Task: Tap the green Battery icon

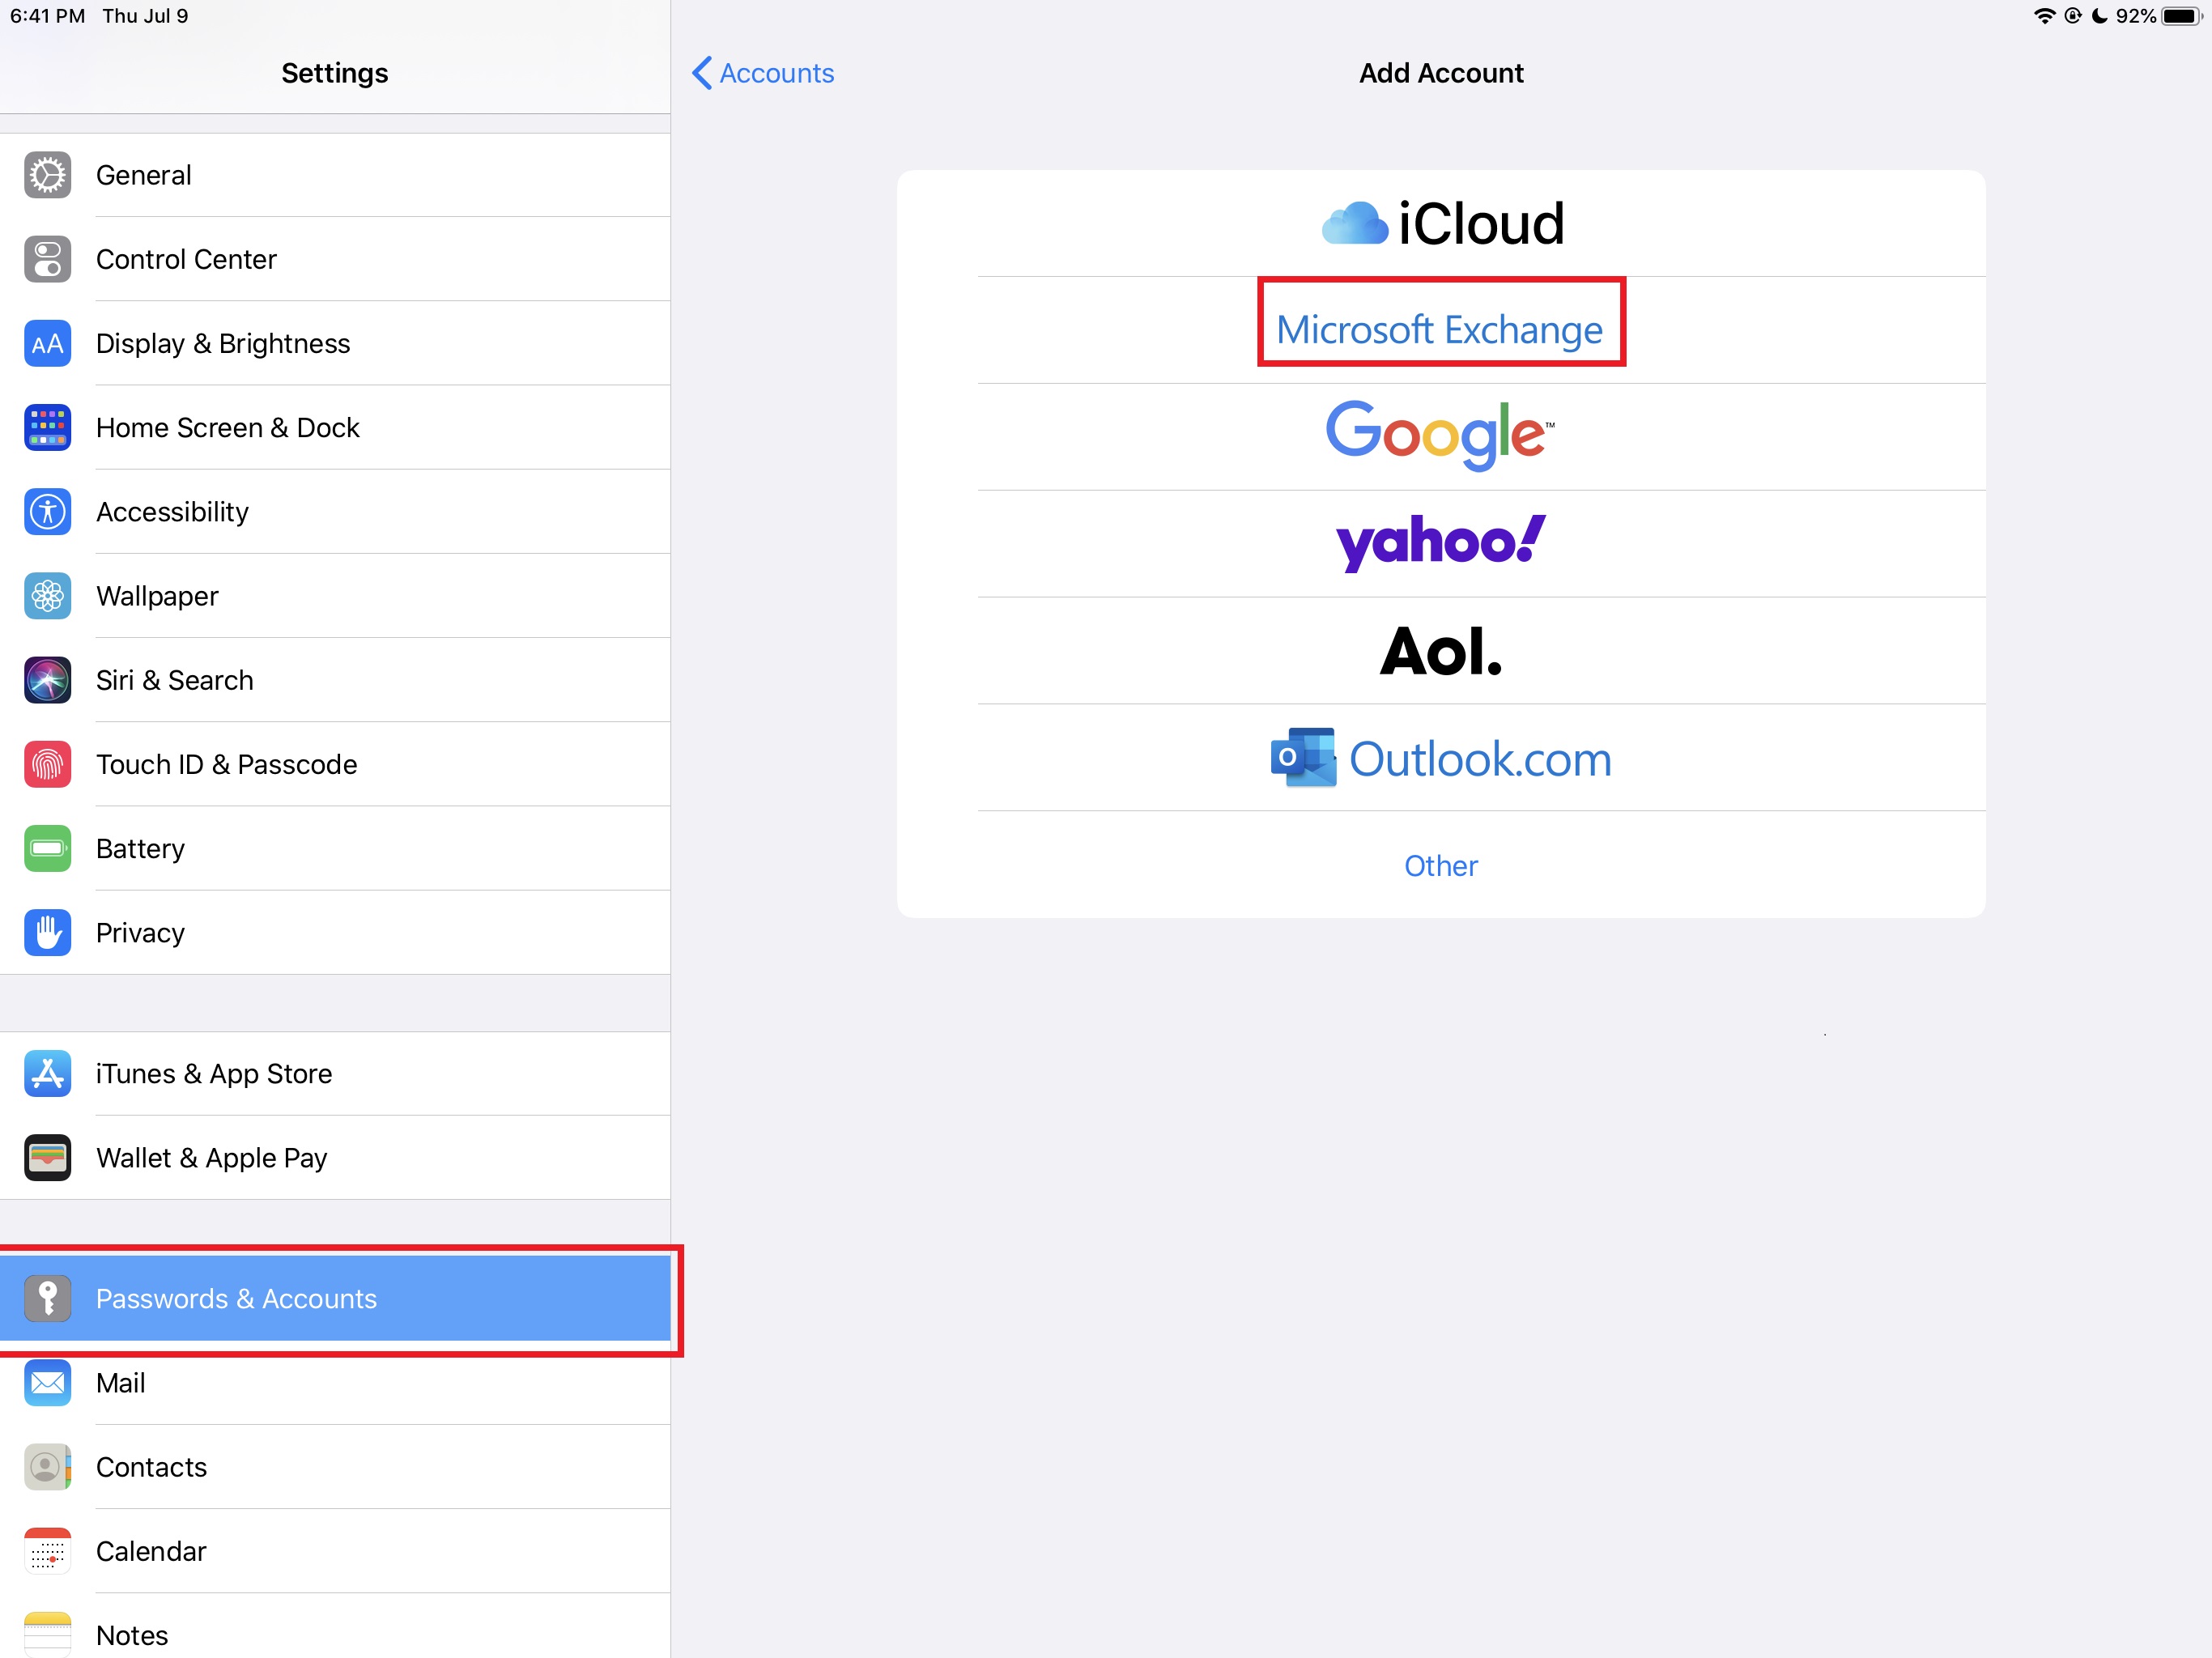Action: click(47, 848)
